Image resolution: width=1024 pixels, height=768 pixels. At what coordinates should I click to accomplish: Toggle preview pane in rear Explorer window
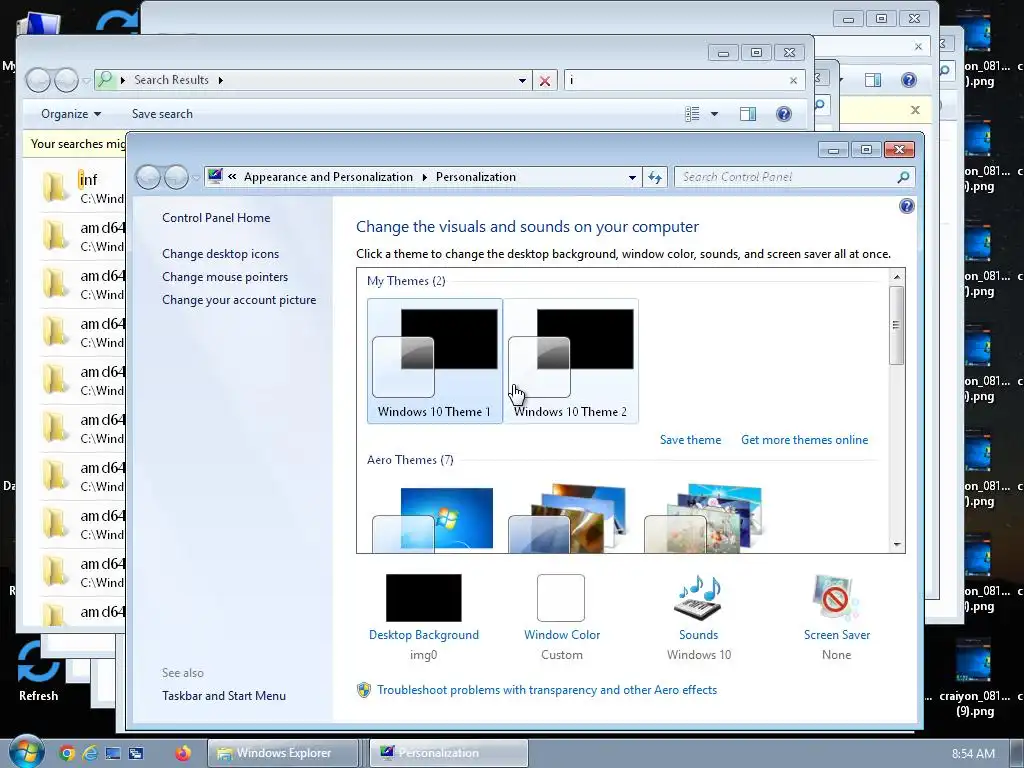[x=872, y=80]
